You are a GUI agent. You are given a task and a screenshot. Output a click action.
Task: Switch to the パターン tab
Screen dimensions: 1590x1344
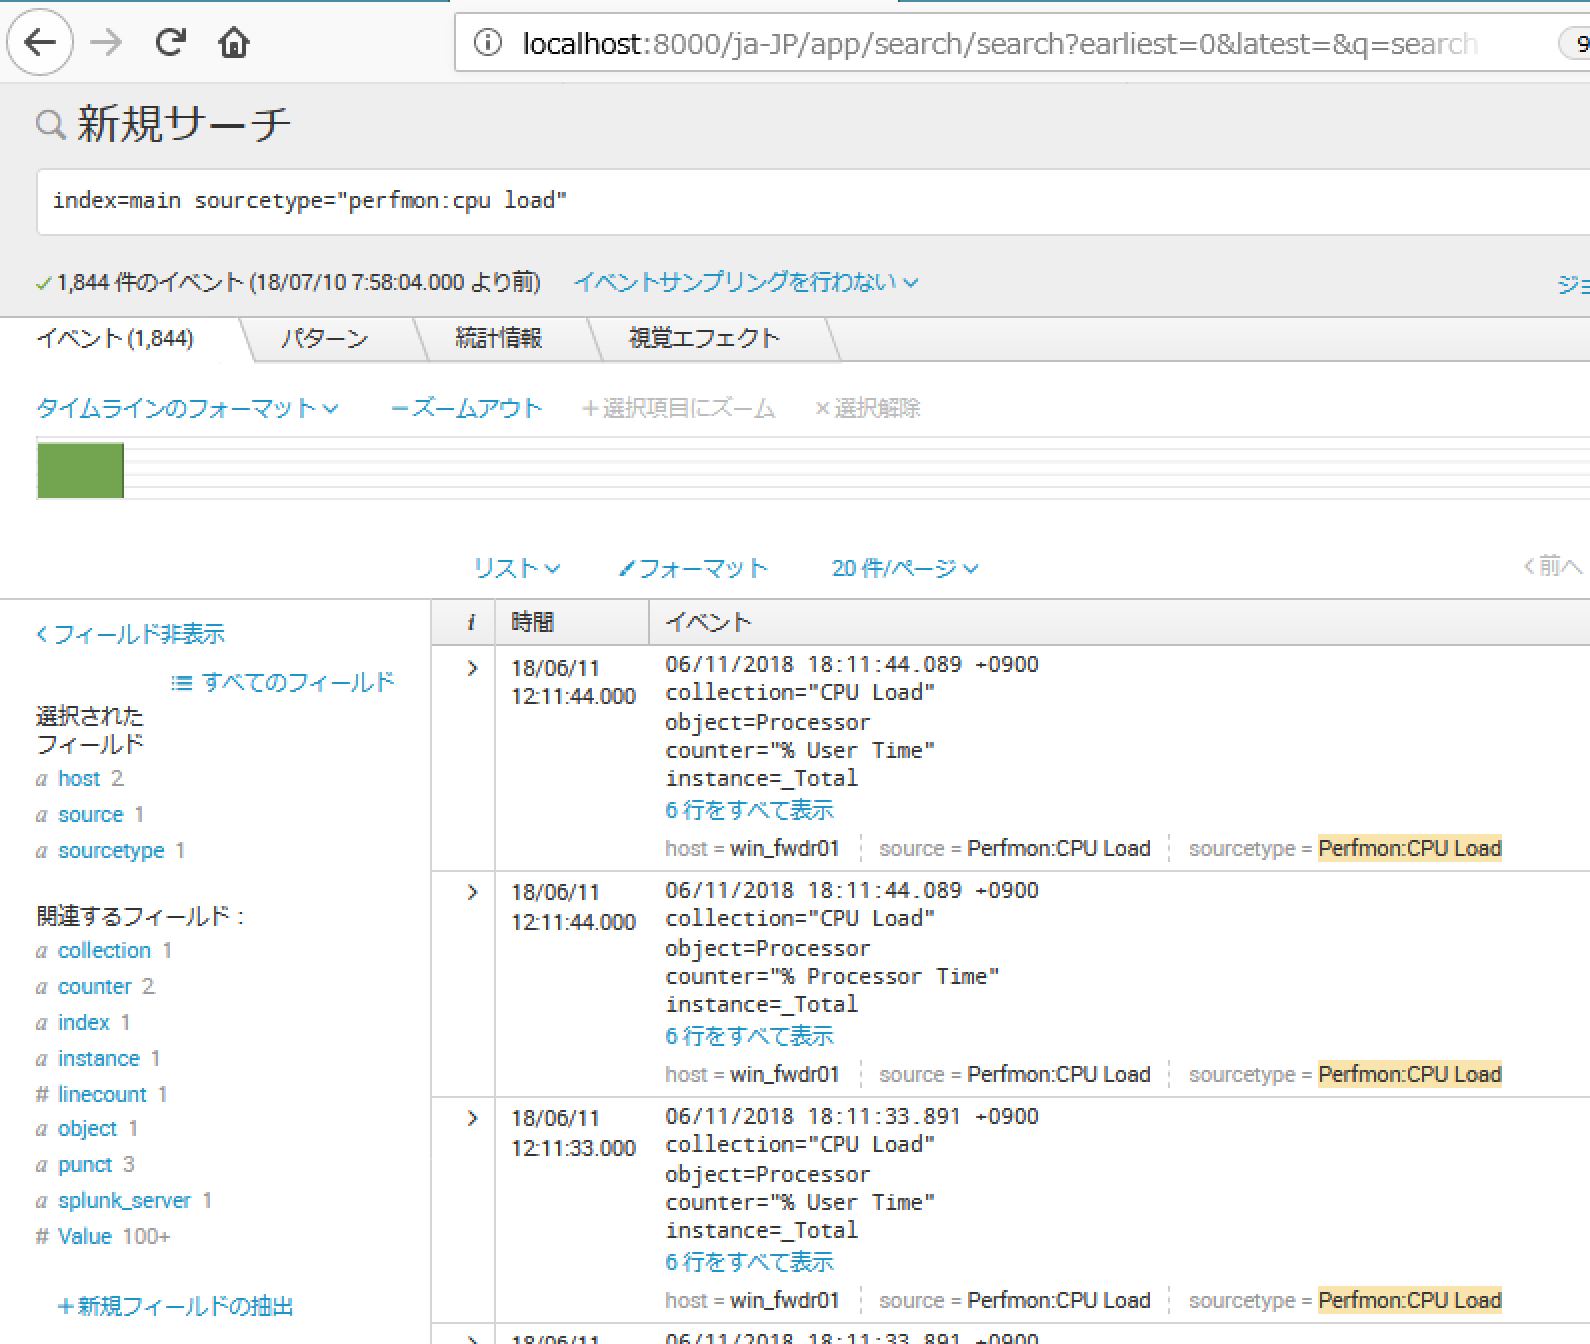[x=324, y=339]
